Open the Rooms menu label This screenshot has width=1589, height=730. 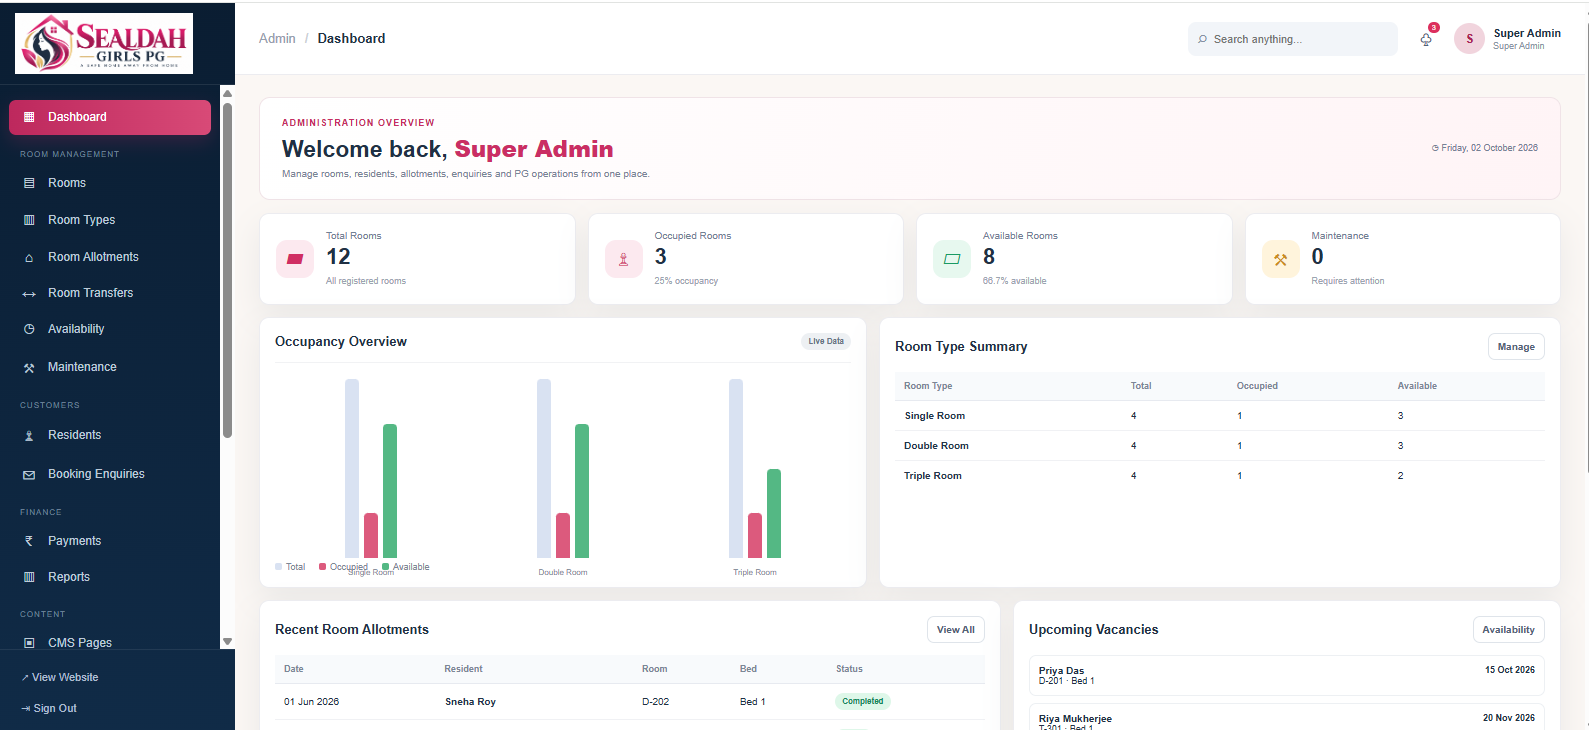click(x=67, y=183)
